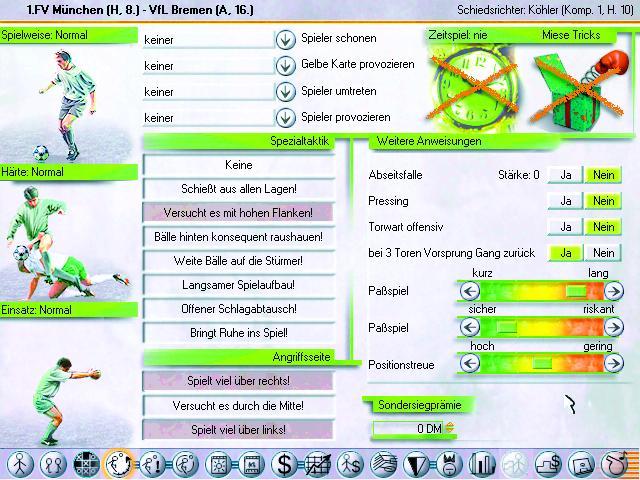
Task: Open the pennant flag icon
Action: coord(416,464)
